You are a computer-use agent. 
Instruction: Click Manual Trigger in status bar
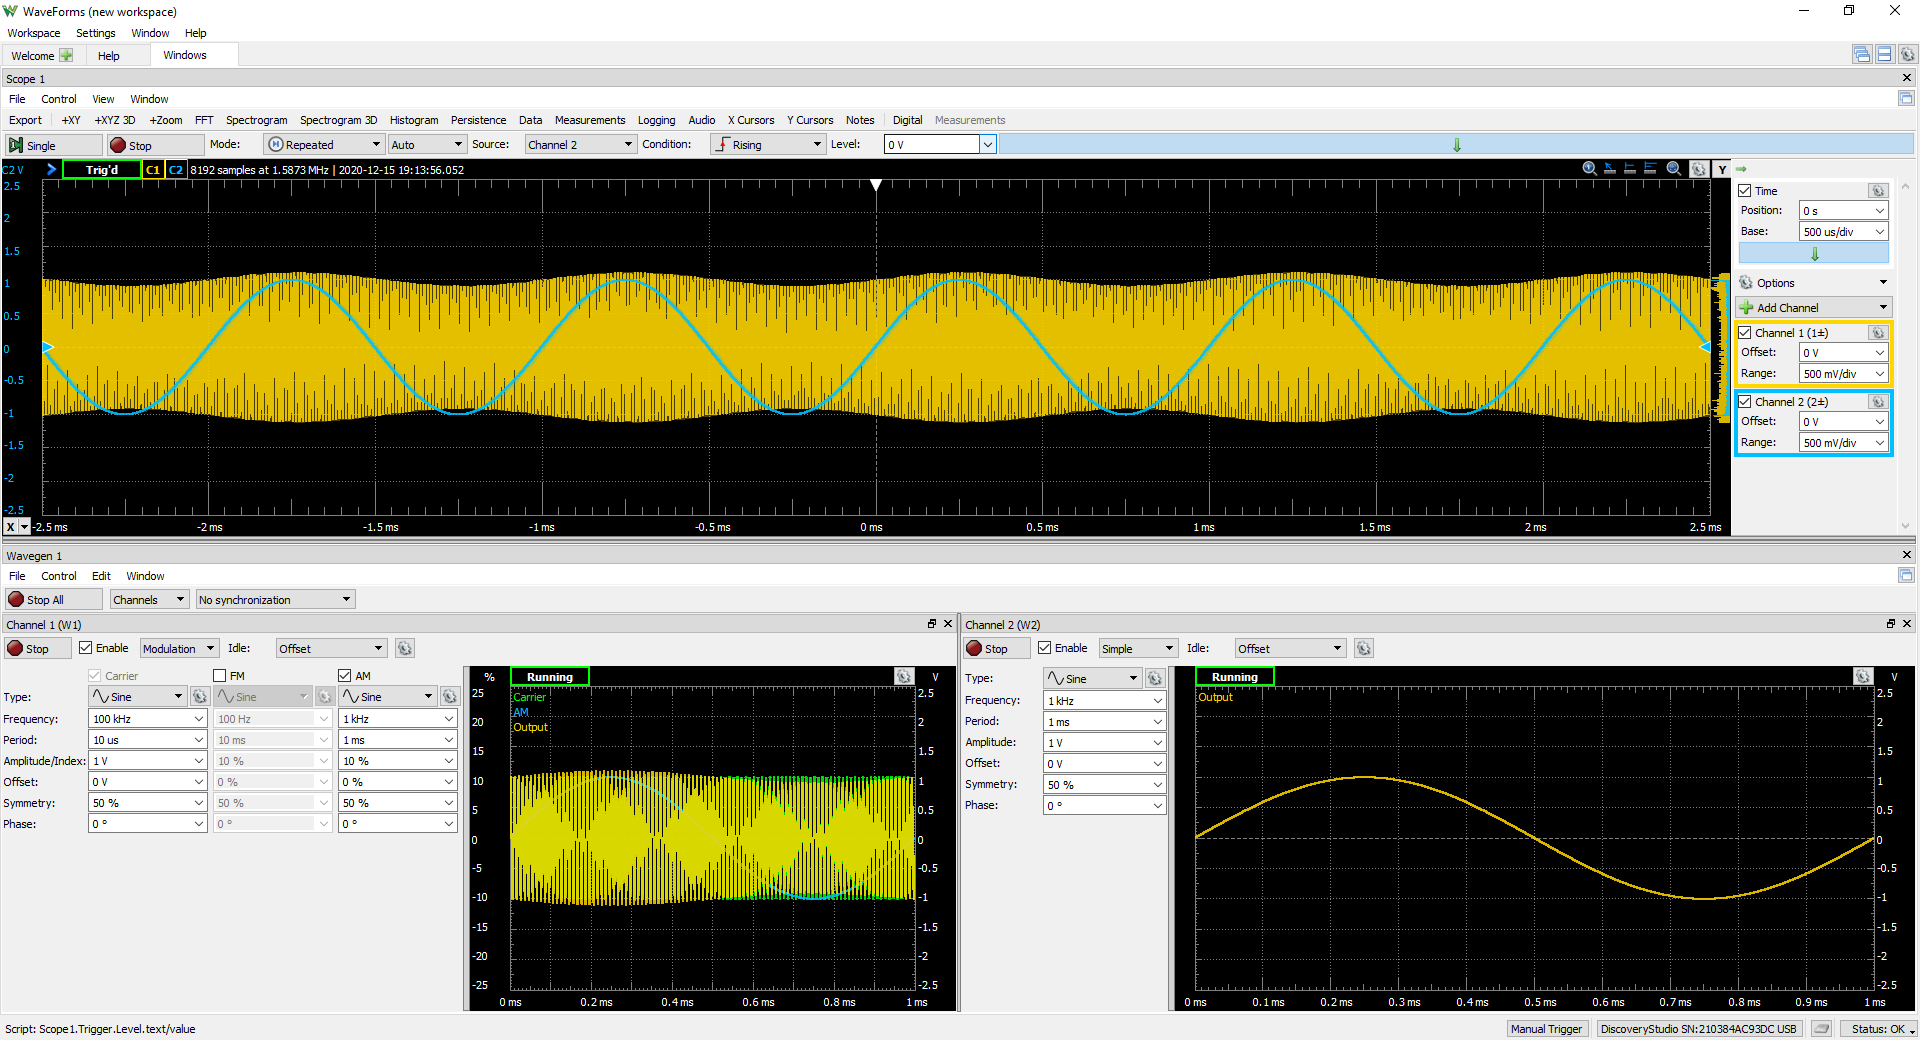[x=1546, y=1029]
